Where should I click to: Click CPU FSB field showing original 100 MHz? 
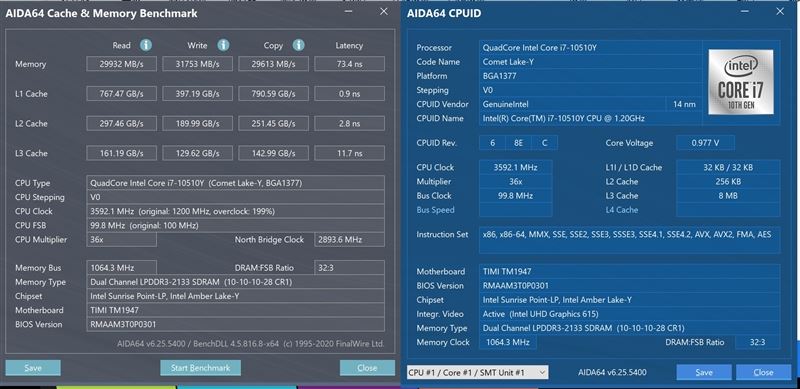236,225
